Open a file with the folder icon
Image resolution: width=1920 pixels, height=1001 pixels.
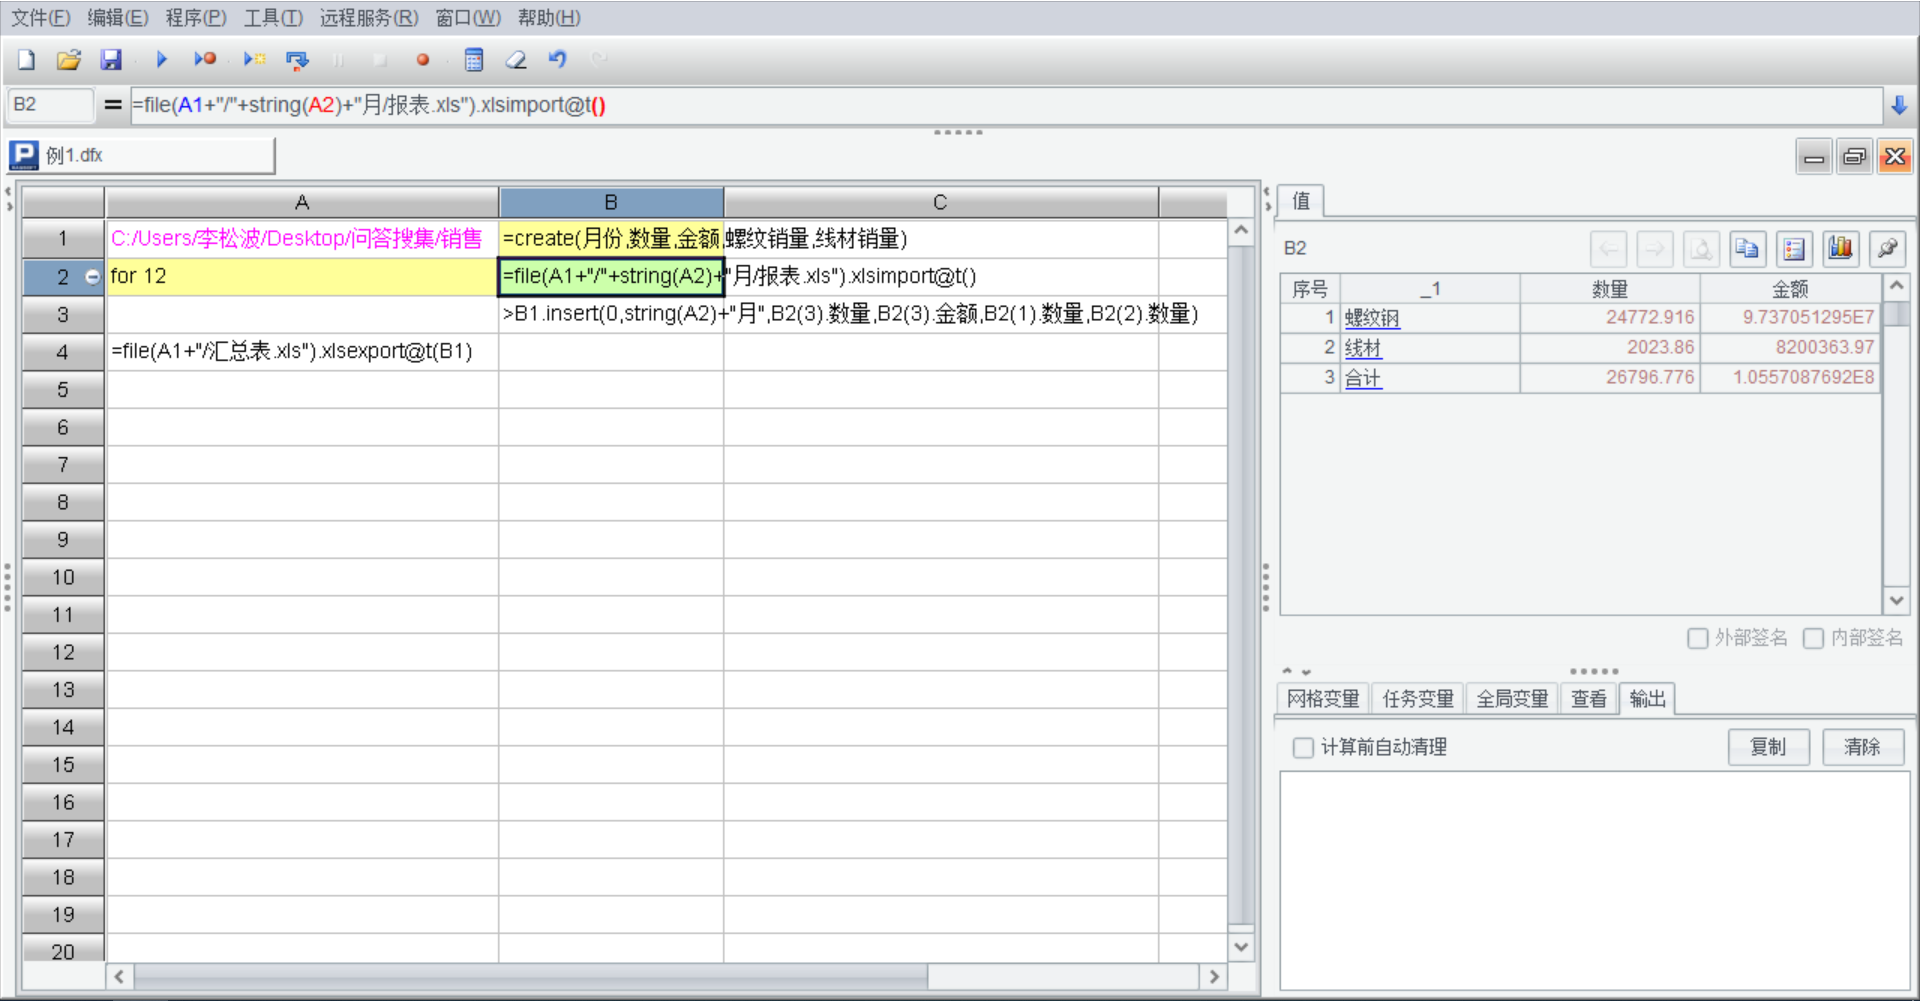pyautogui.click(x=68, y=60)
